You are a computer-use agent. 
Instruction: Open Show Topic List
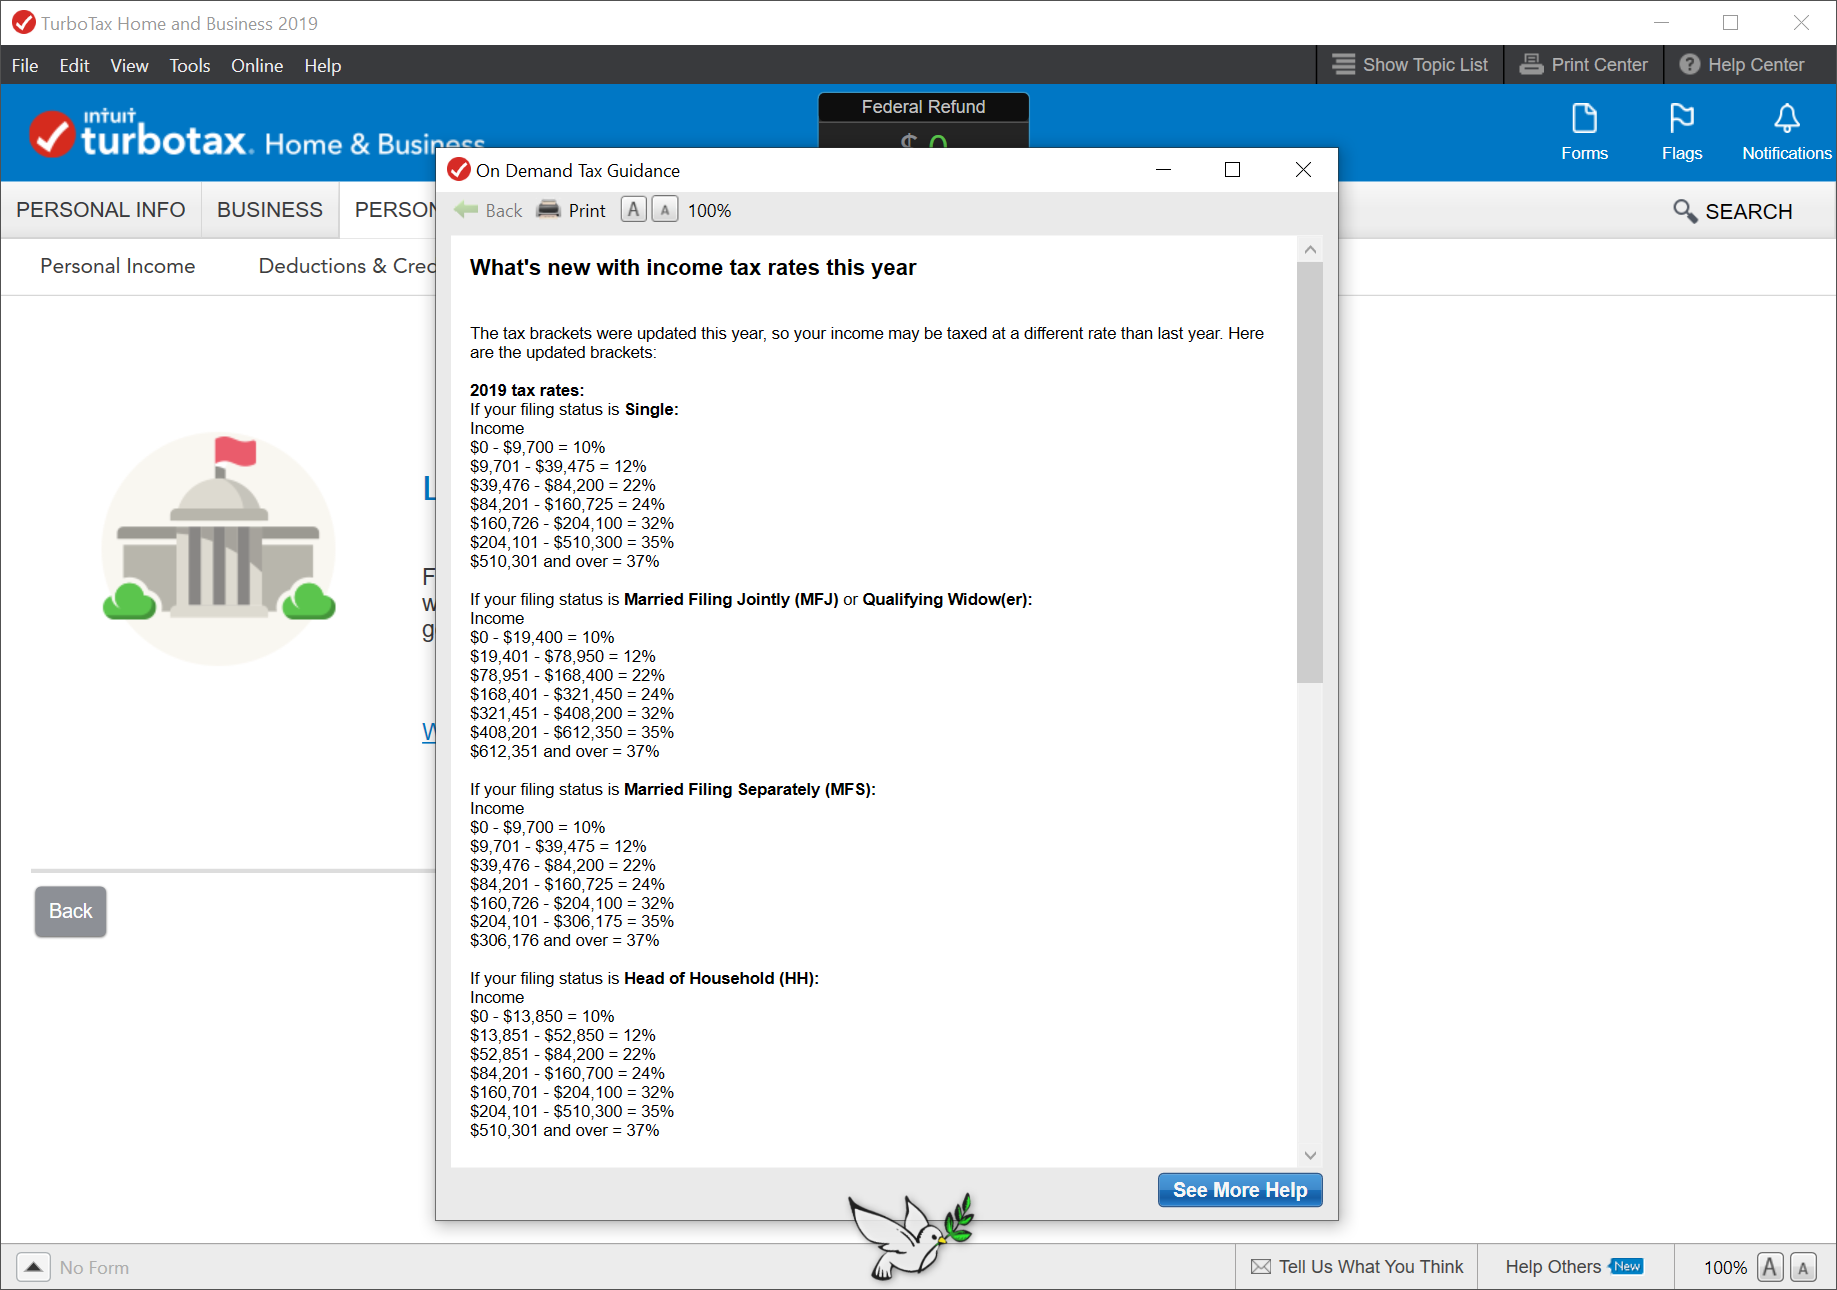1410,65
